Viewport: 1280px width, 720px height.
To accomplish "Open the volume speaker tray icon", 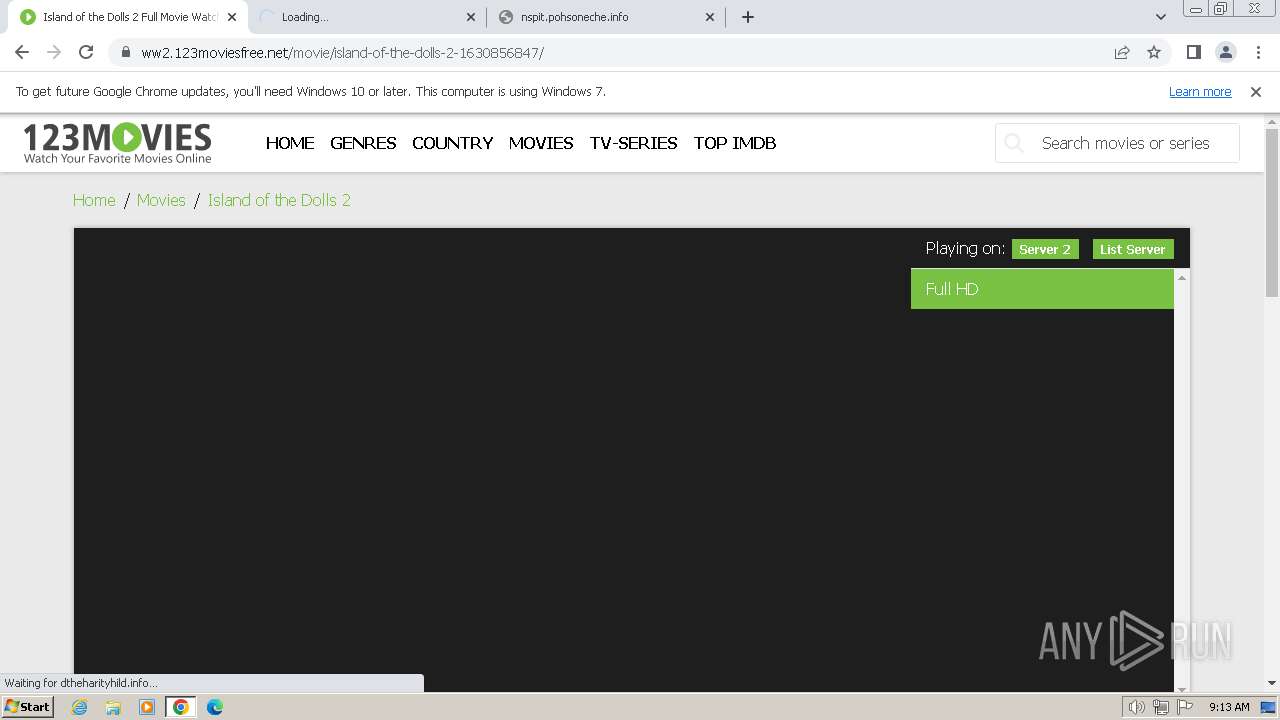I will pyautogui.click(x=1136, y=707).
